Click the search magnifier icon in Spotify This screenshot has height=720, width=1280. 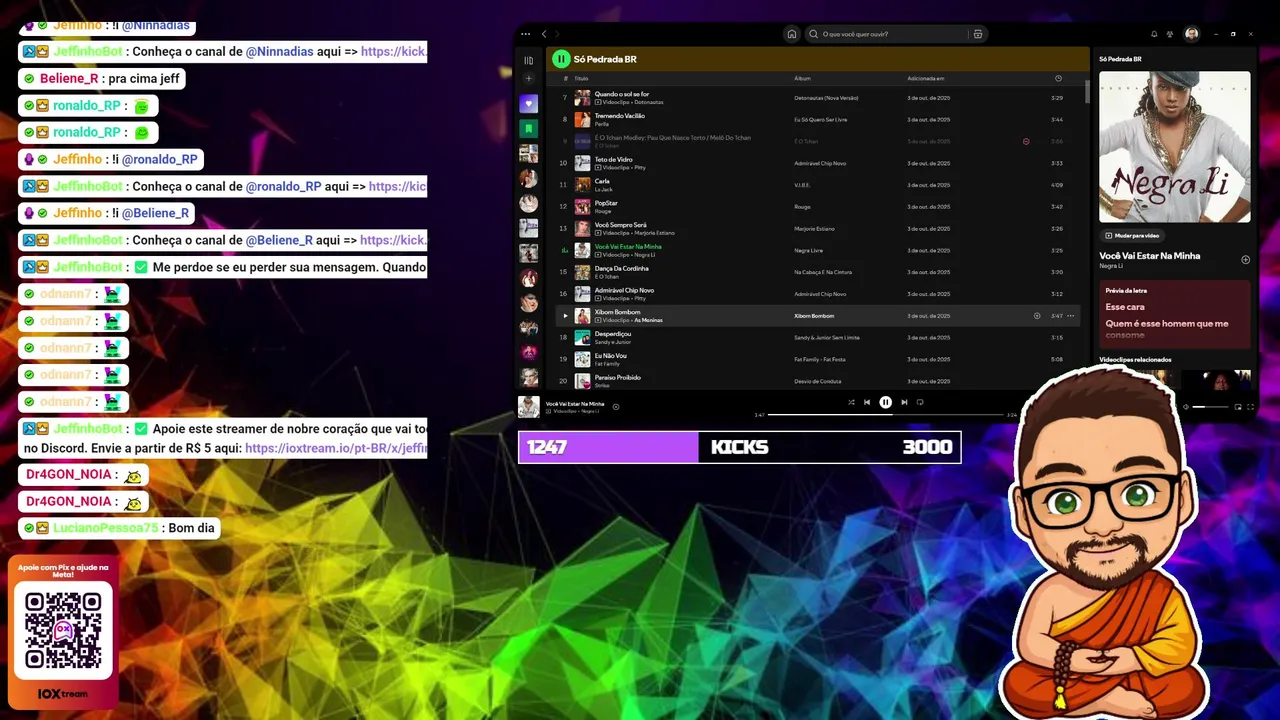(x=814, y=34)
